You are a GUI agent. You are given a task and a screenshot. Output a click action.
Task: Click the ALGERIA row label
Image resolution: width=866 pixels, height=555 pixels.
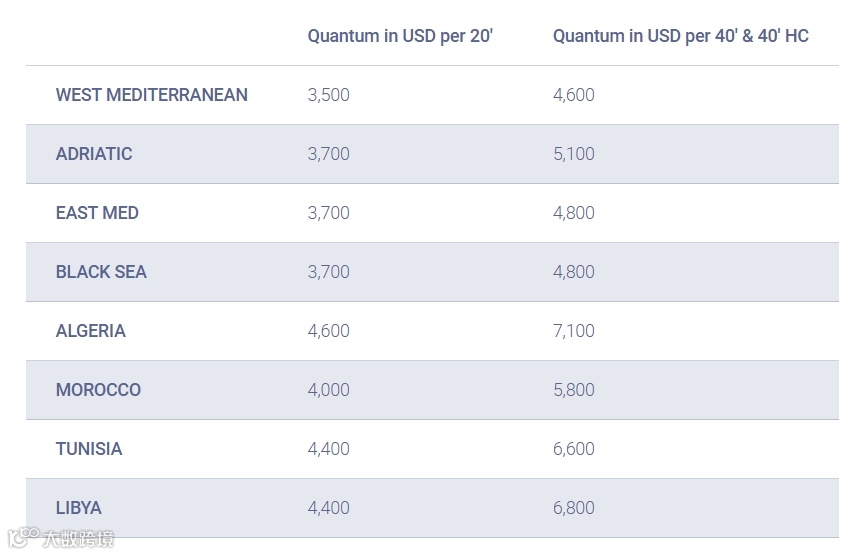91,331
